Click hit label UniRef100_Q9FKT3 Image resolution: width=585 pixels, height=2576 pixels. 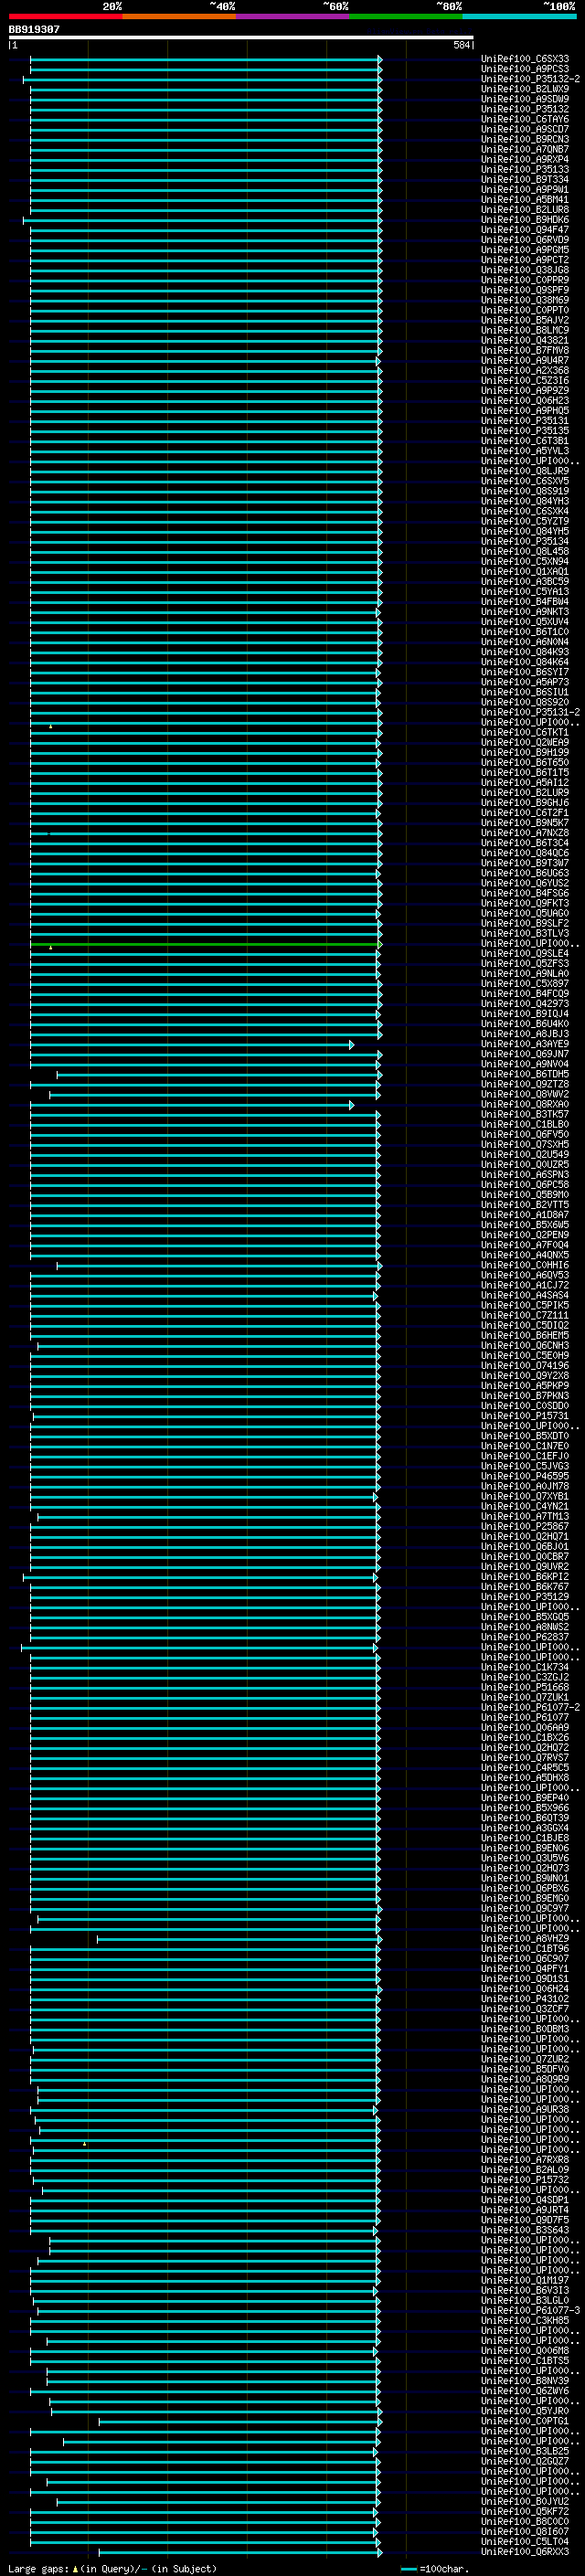pyautogui.click(x=525, y=904)
